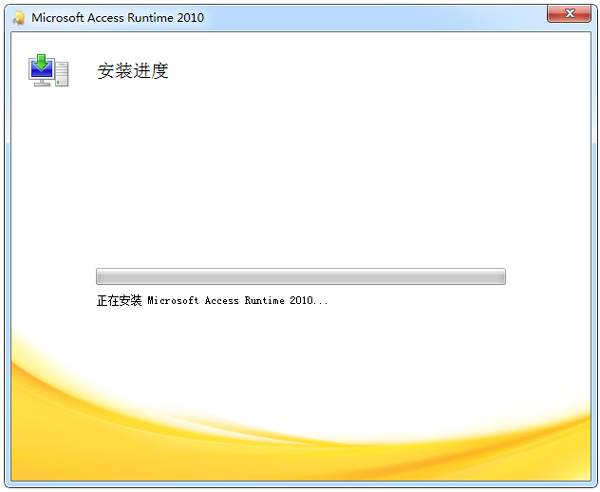This screenshot has height=492, width=600.
Task: Click the 正在安装 Microsoft Access Runtime 2010 status text
Action: coord(212,300)
